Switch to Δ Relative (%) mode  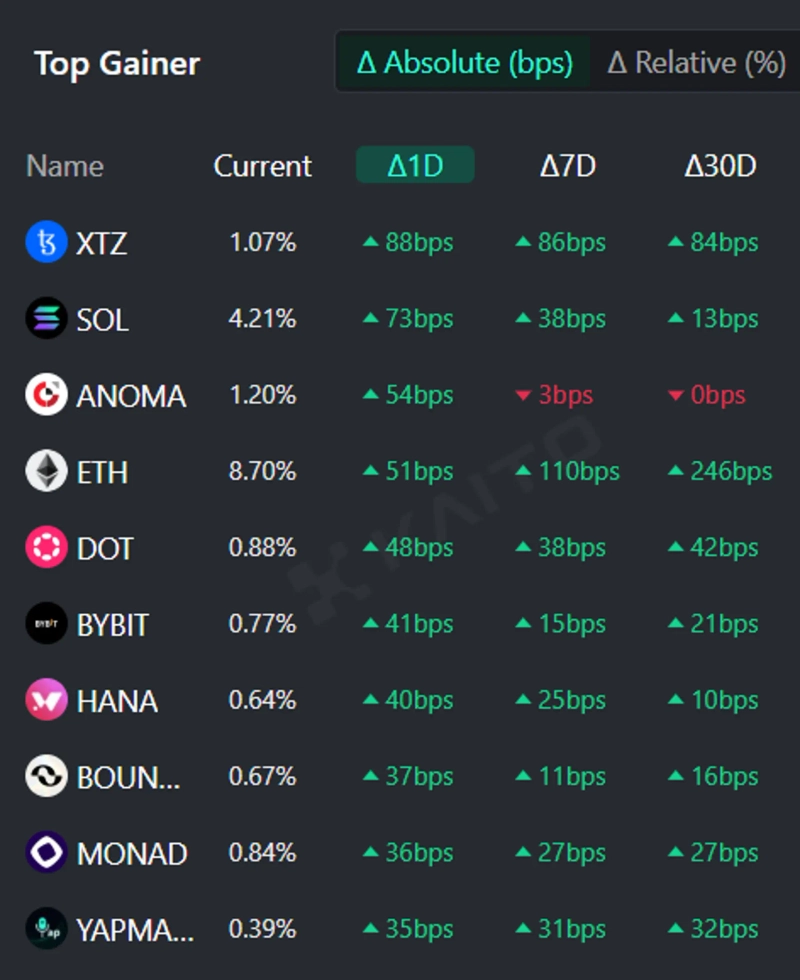point(696,63)
